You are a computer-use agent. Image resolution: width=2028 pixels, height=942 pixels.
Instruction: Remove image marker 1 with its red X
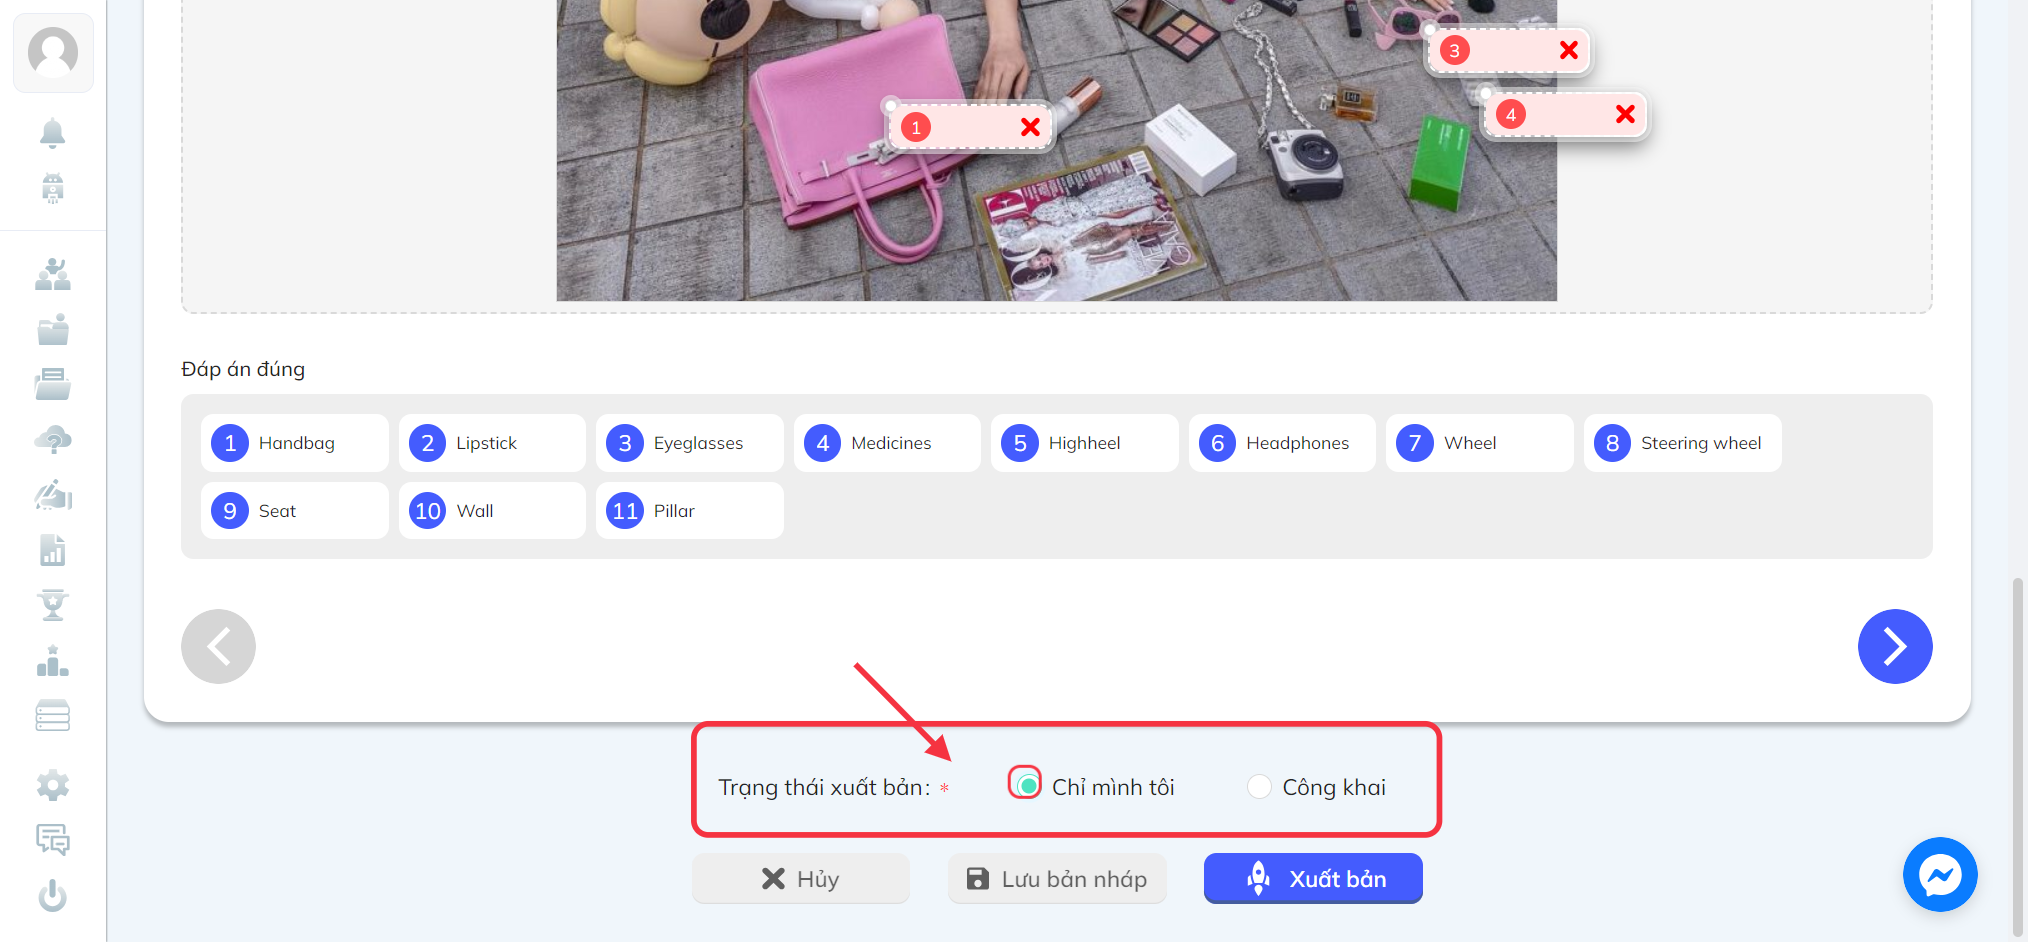1031,127
